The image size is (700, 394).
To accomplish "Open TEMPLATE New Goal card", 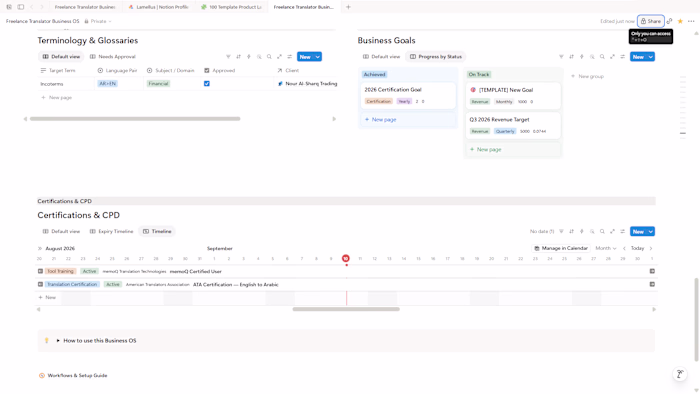I will coord(512,95).
